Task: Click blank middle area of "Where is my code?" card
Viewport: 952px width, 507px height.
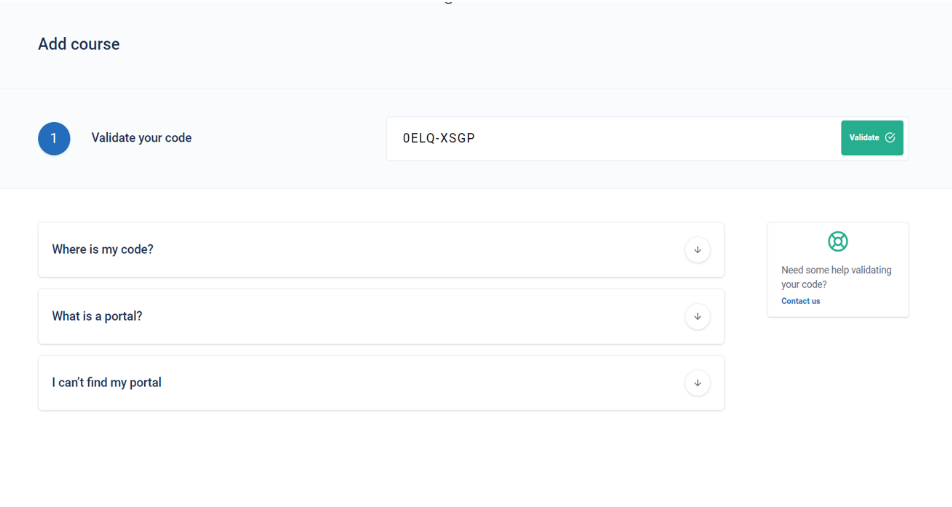Action: [x=419, y=250]
